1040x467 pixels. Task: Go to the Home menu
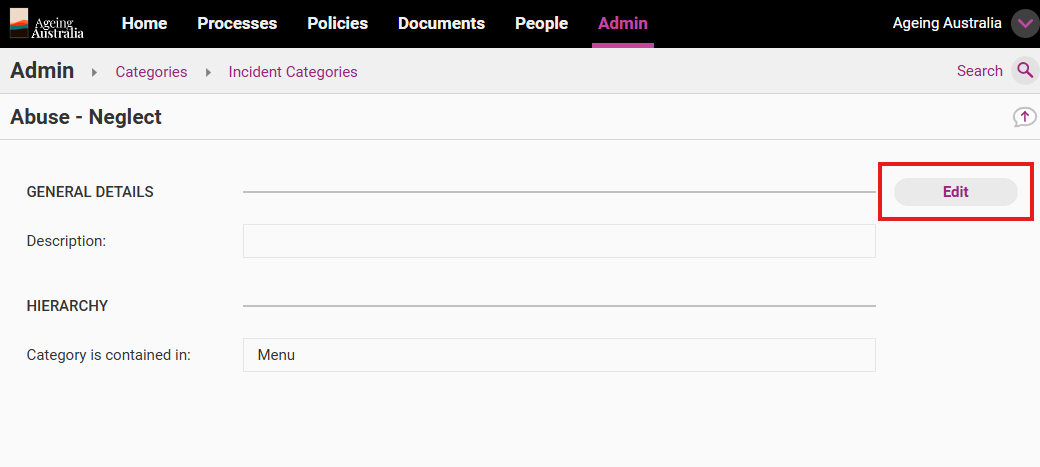click(144, 23)
